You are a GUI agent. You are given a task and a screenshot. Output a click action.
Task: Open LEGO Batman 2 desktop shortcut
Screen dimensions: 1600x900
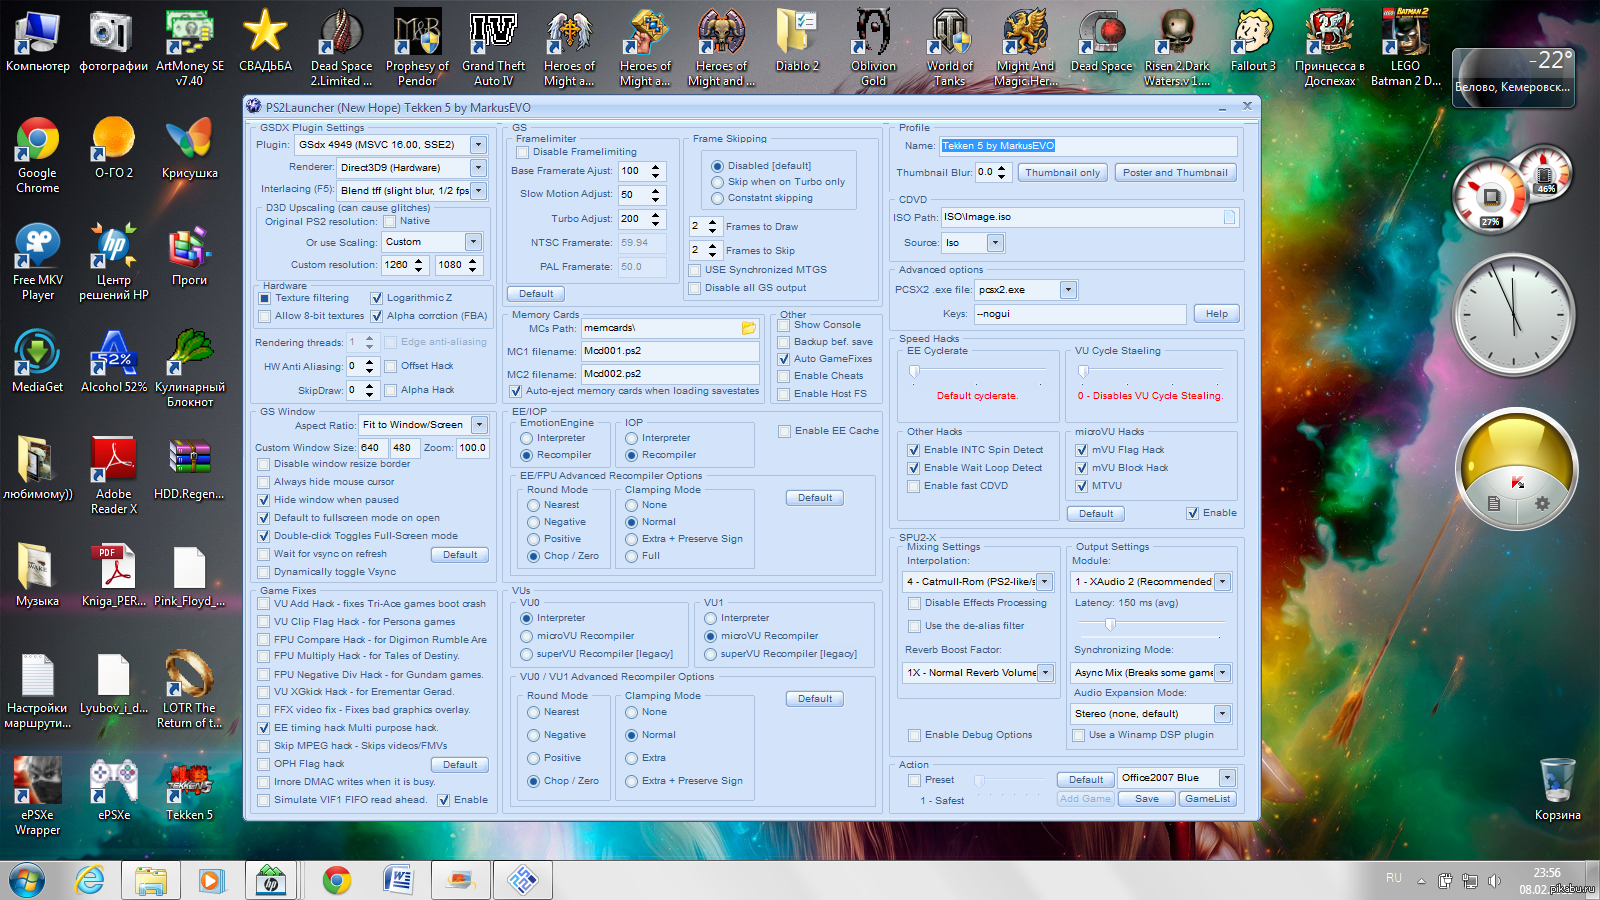click(x=1405, y=47)
